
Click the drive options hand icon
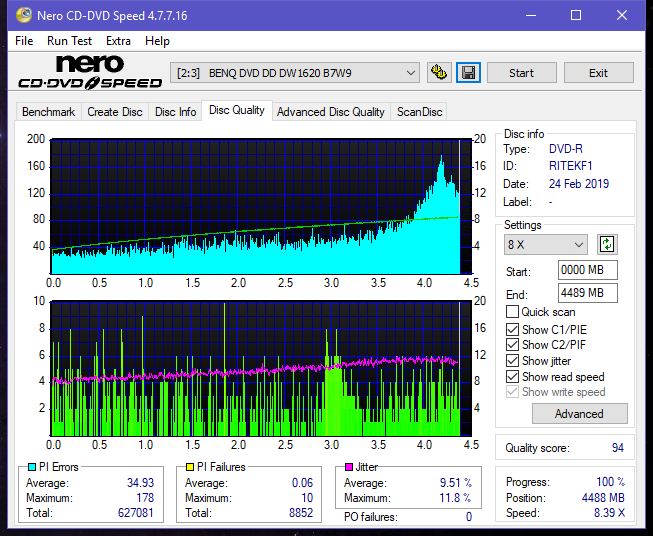[439, 73]
